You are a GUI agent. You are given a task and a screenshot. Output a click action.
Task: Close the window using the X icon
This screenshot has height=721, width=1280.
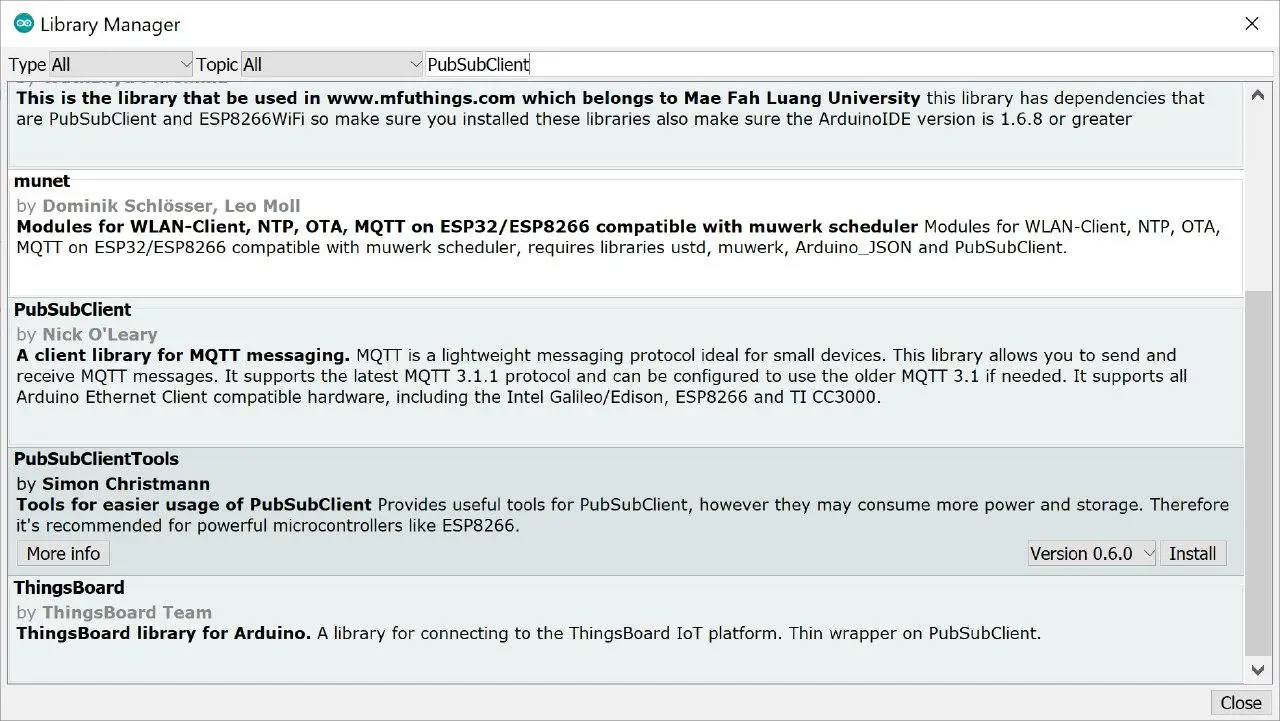tap(1251, 24)
